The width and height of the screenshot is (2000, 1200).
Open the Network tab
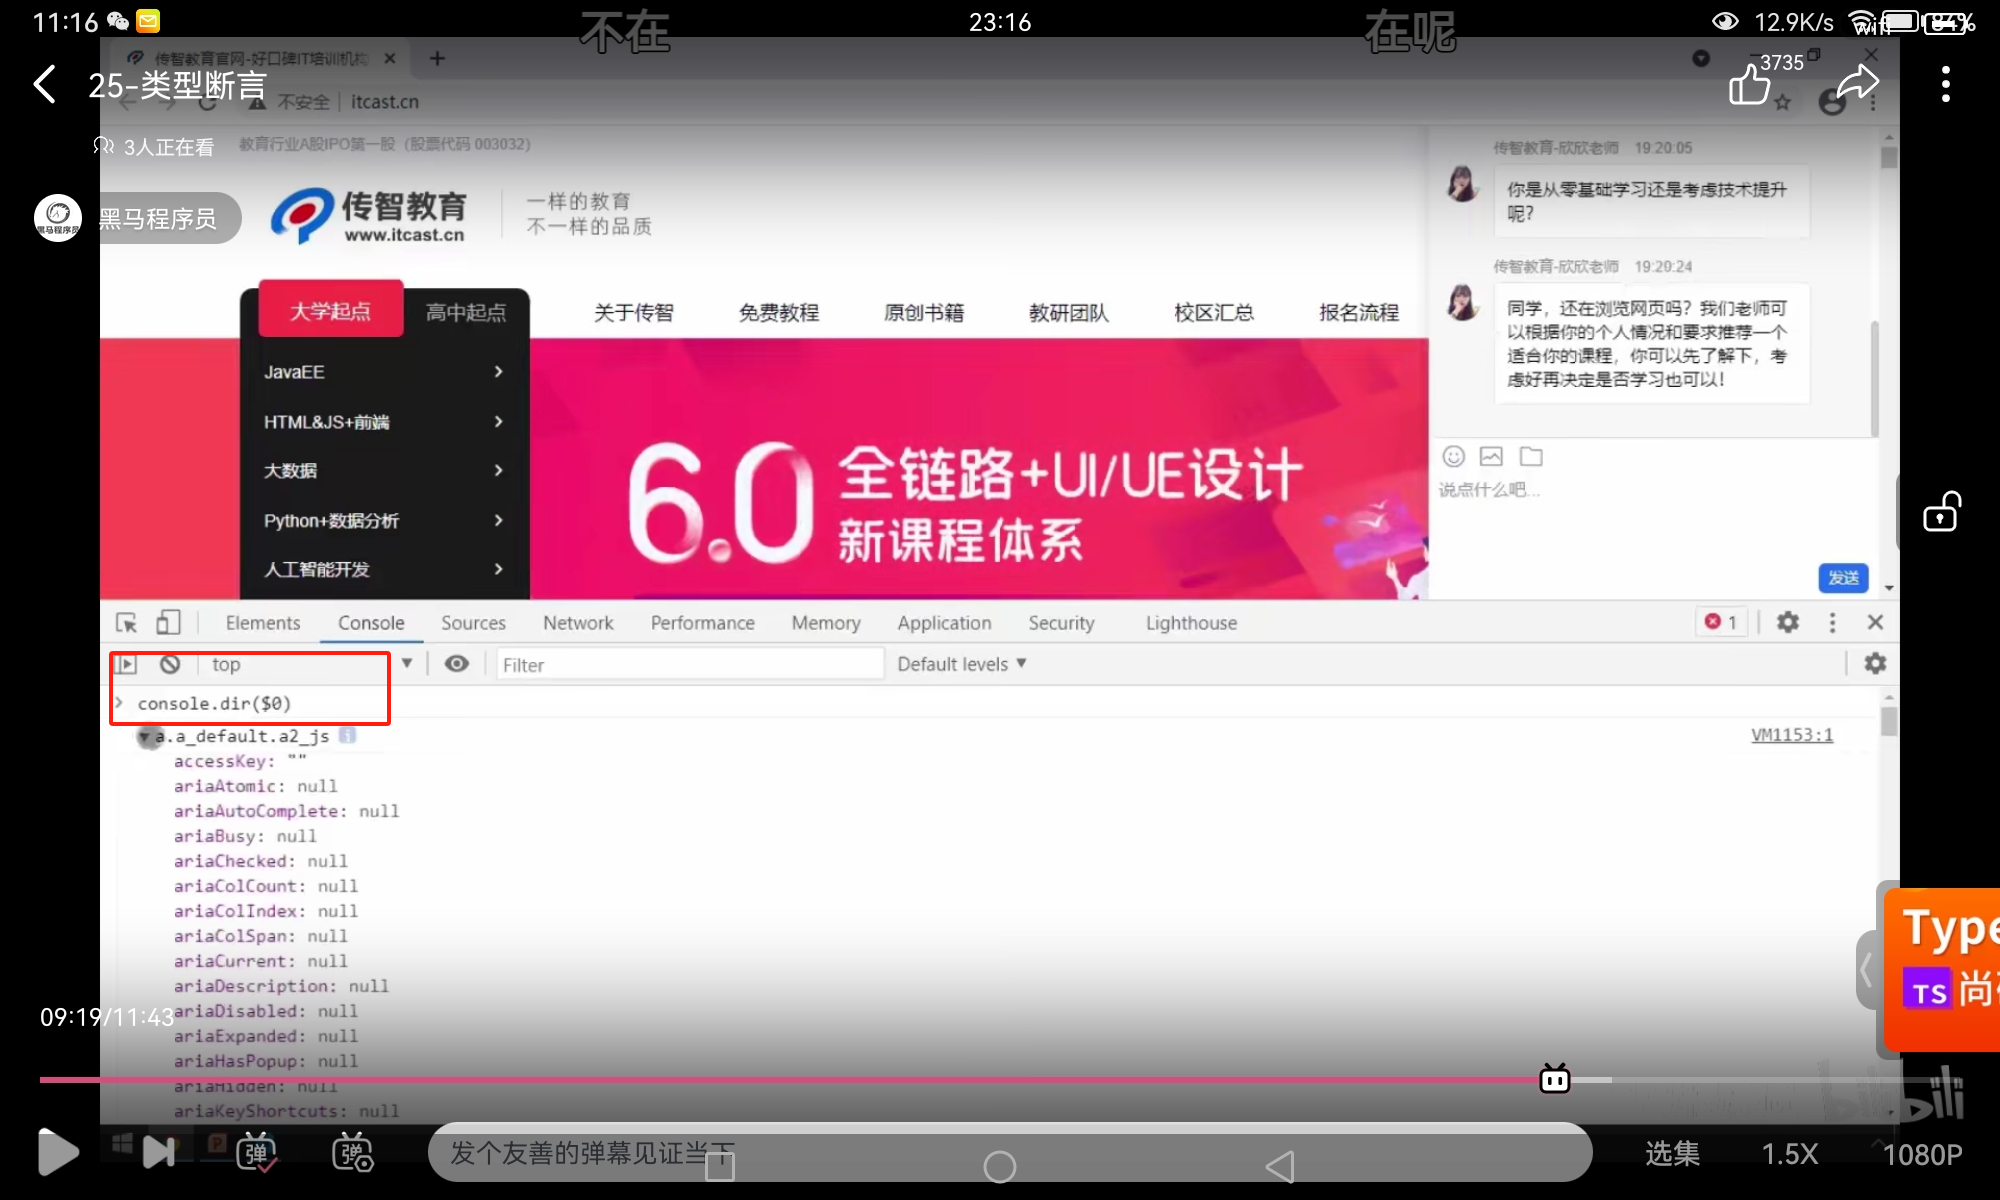(x=578, y=623)
